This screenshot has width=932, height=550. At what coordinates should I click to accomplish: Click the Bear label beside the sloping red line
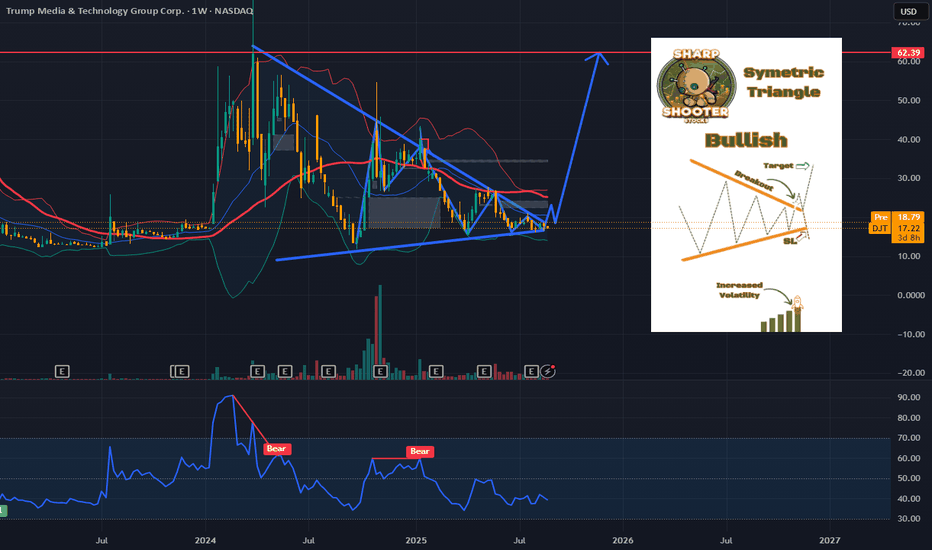pos(276,449)
